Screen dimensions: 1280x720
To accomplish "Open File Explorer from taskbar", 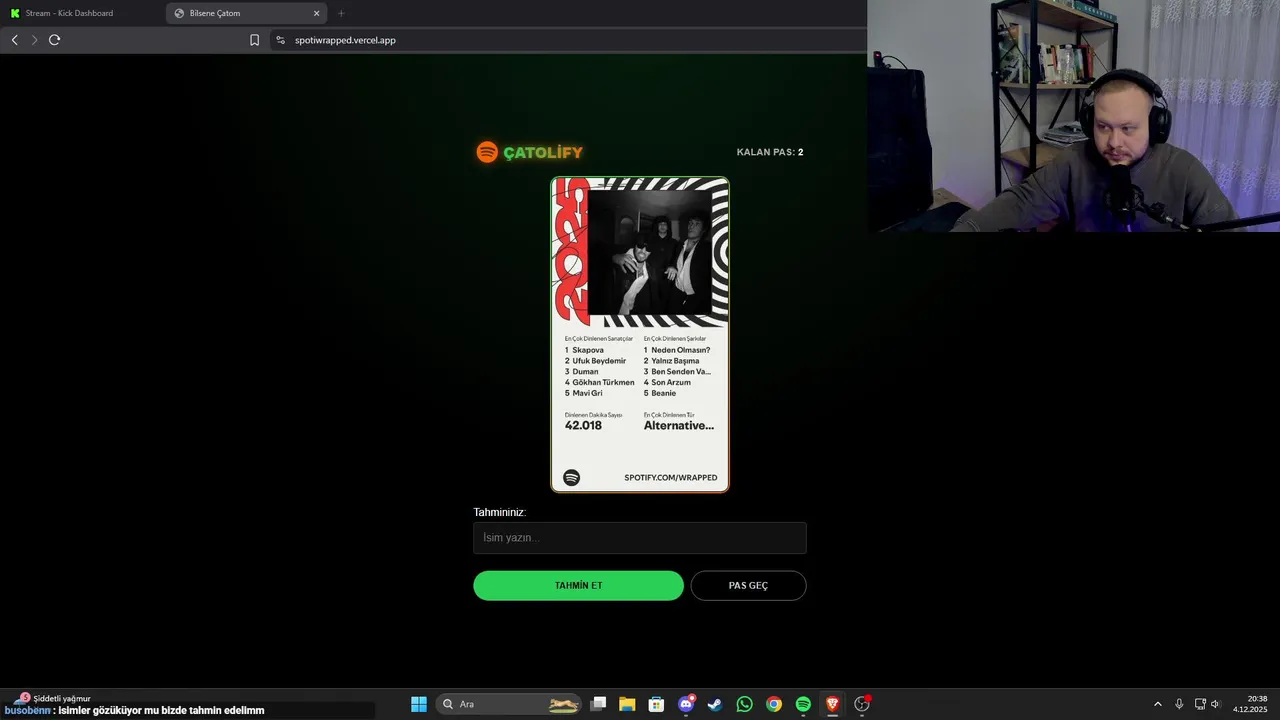I will pyautogui.click(x=627, y=704).
